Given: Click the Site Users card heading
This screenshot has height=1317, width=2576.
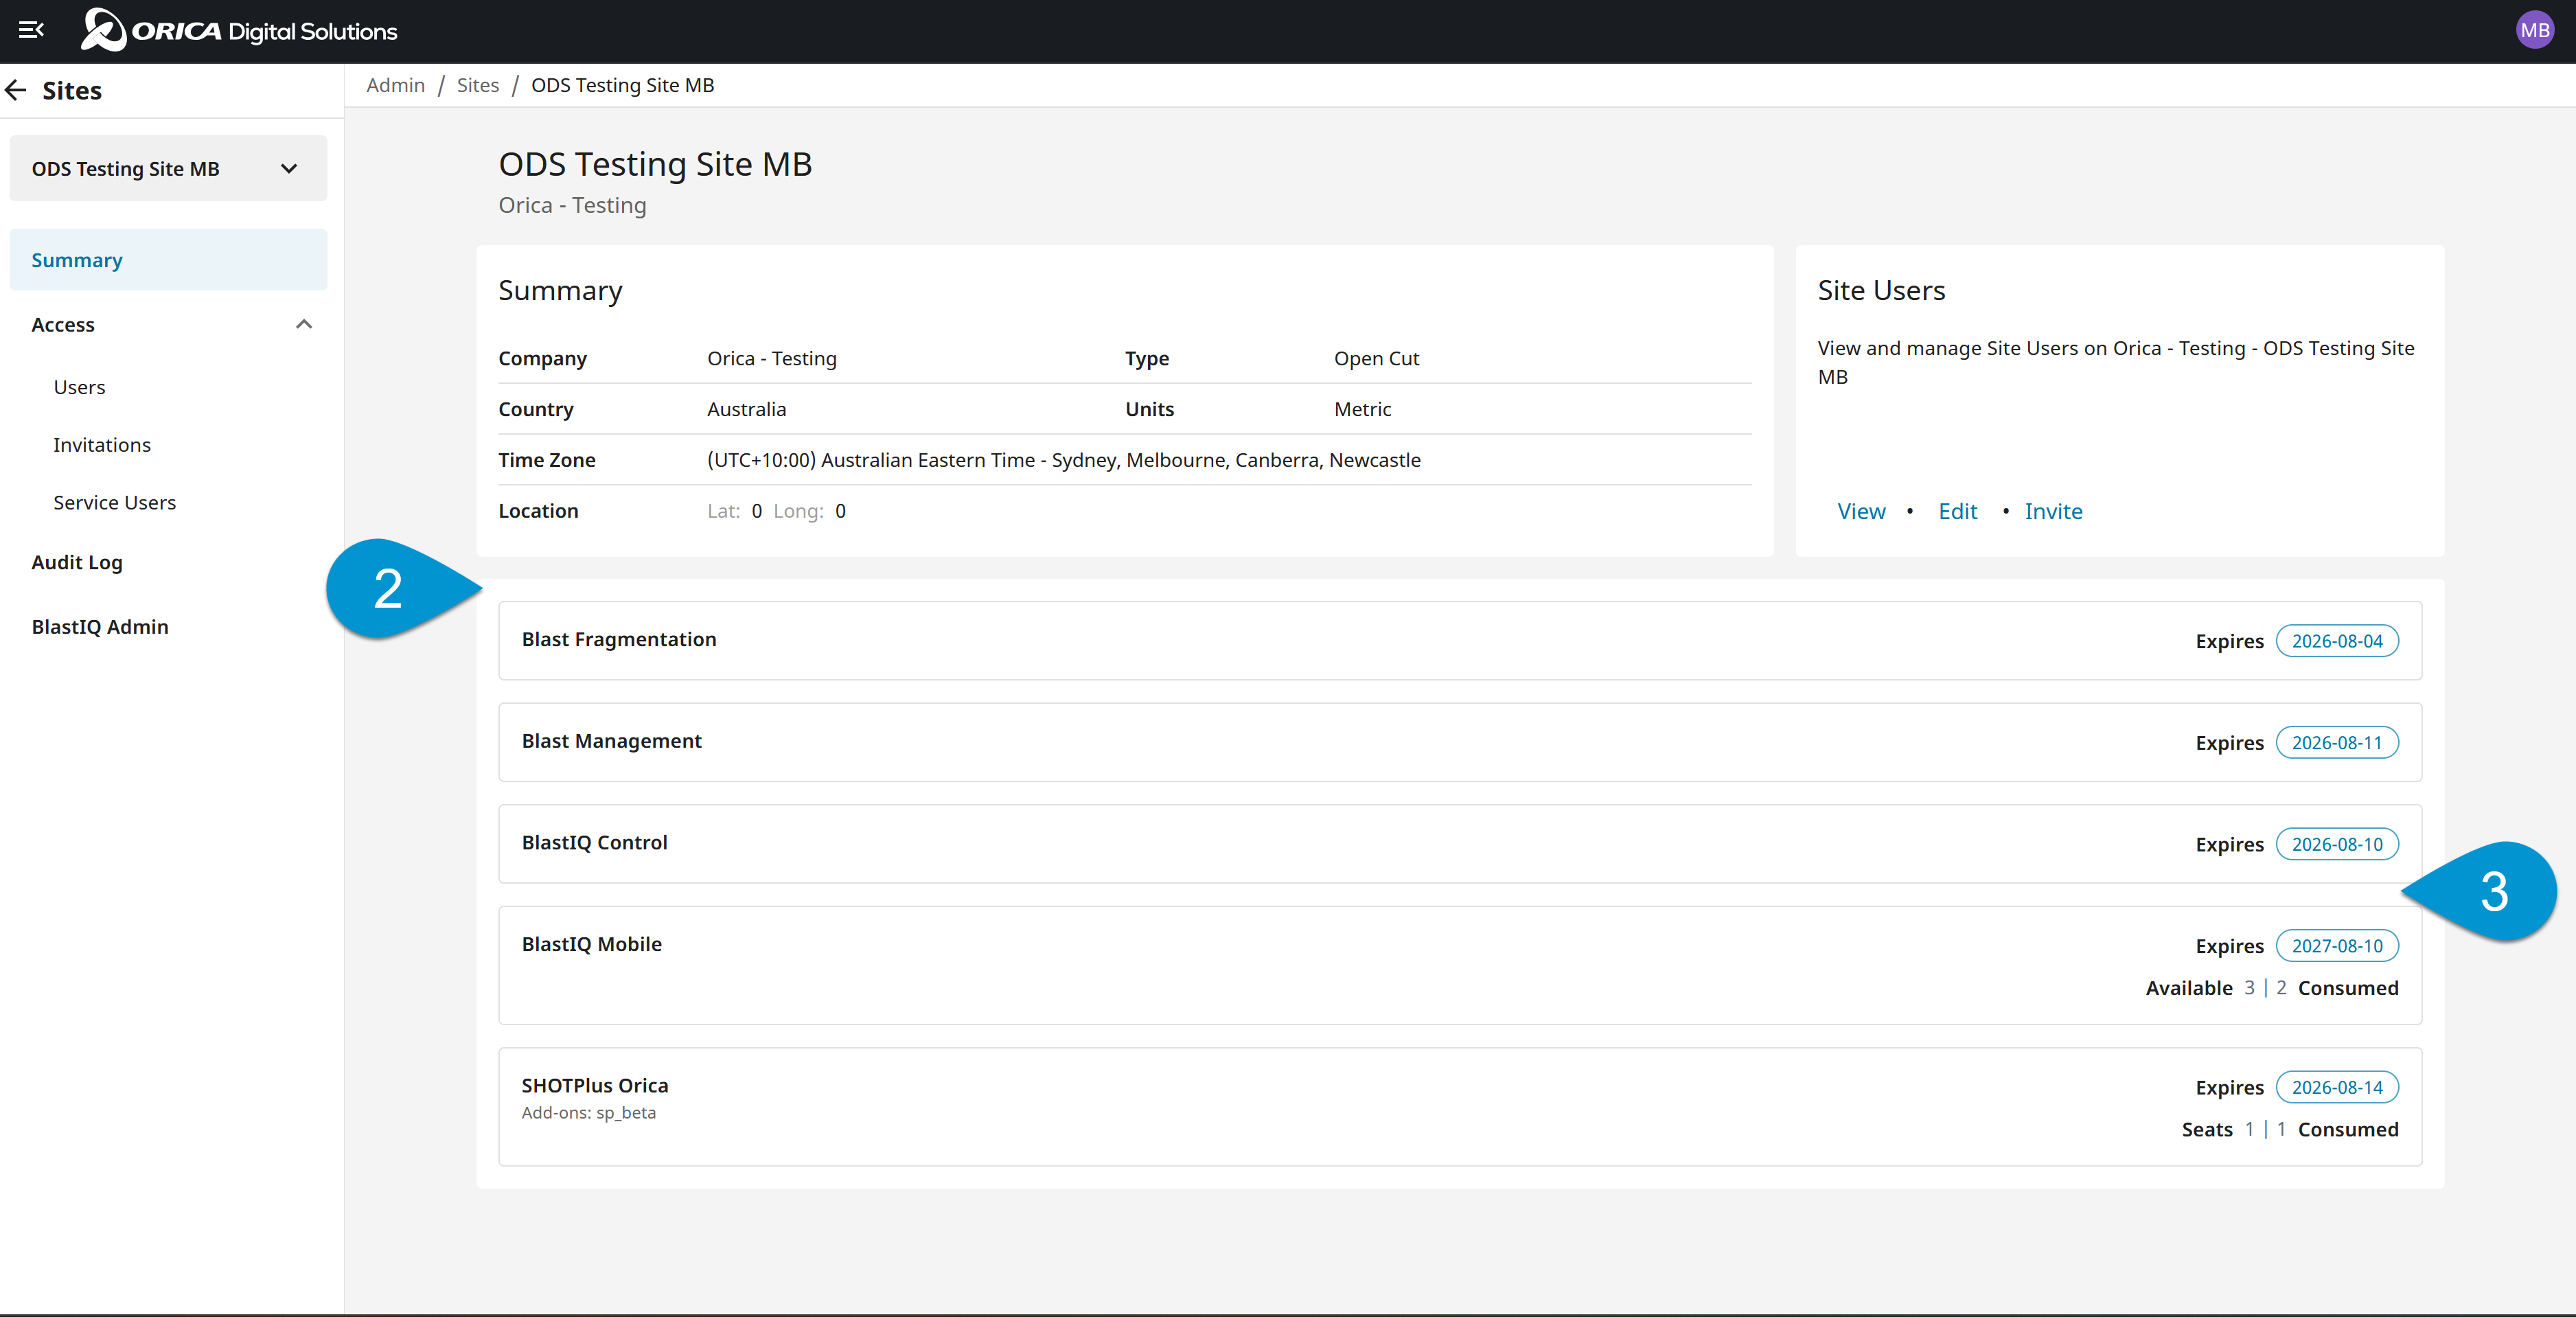Looking at the screenshot, I should coord(1881,290).
